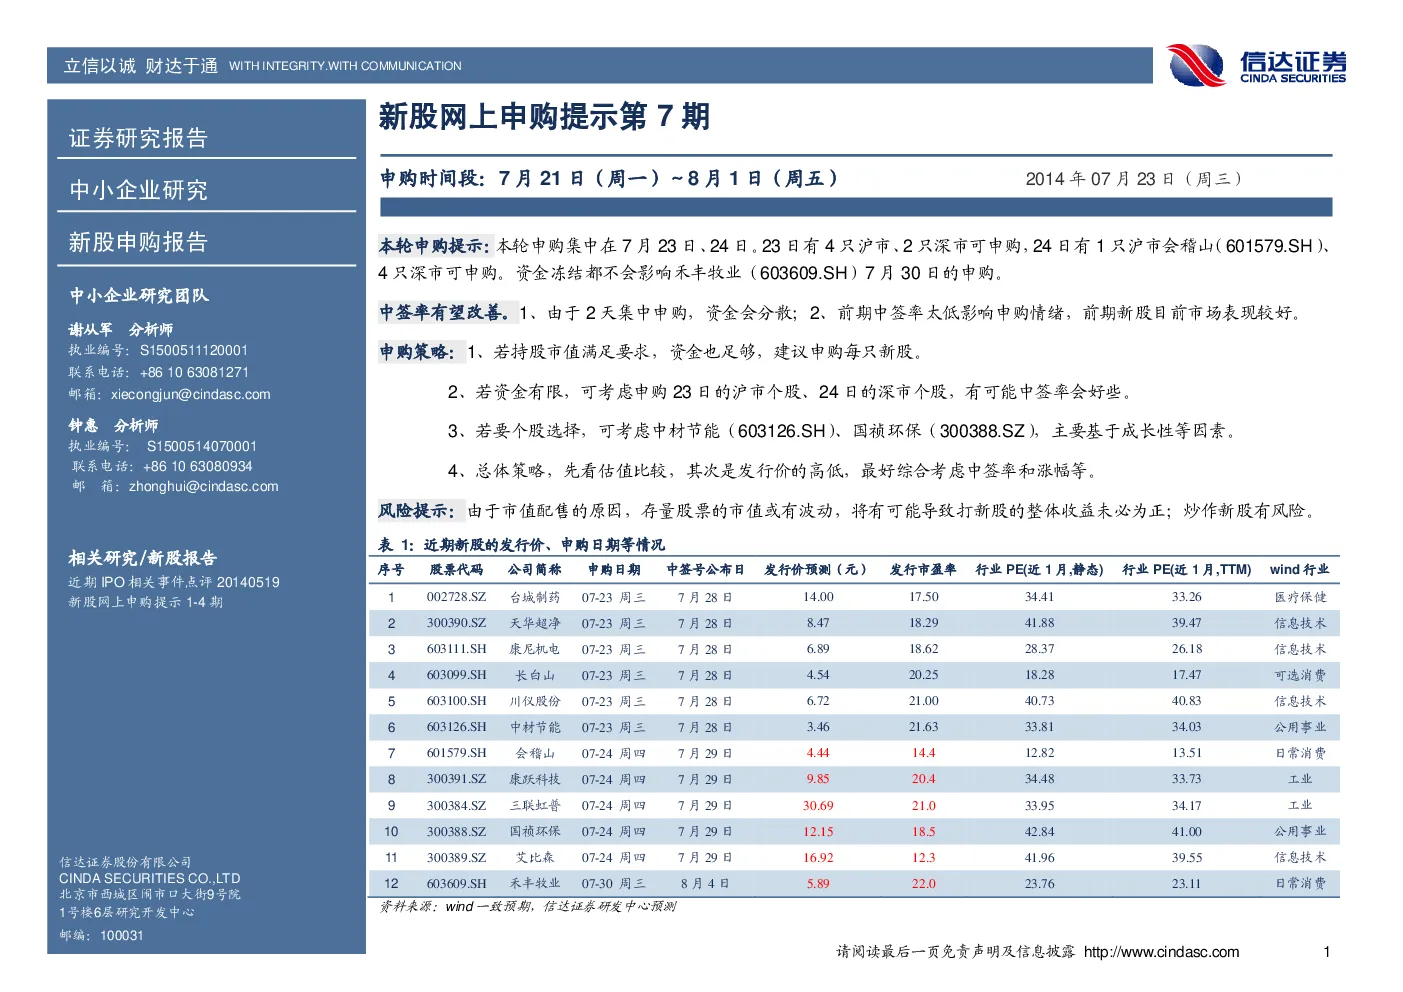Image resolution: width=1403 pixels, height=992 pixels.
Task: Click CINDA SECURITIES CO.,LTD text
Action: pos(150,878)
